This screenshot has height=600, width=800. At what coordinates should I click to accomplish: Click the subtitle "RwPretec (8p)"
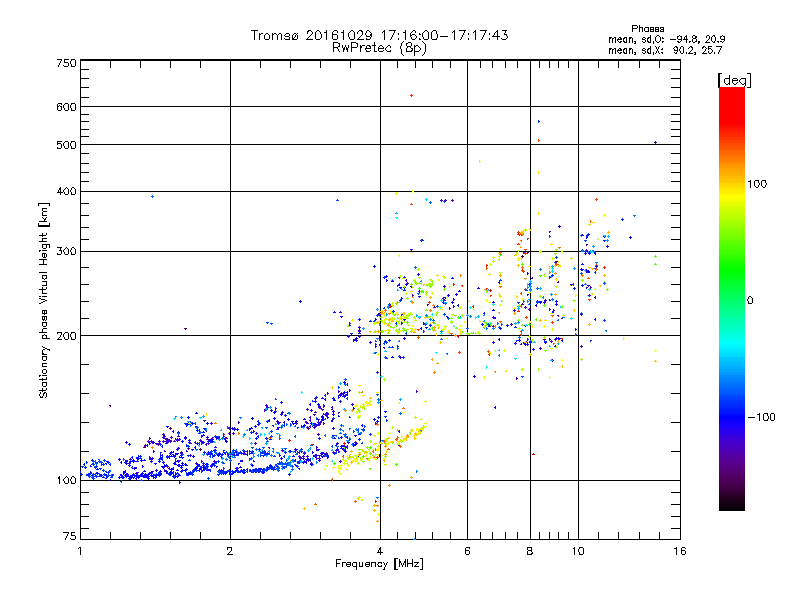[379, 48]
